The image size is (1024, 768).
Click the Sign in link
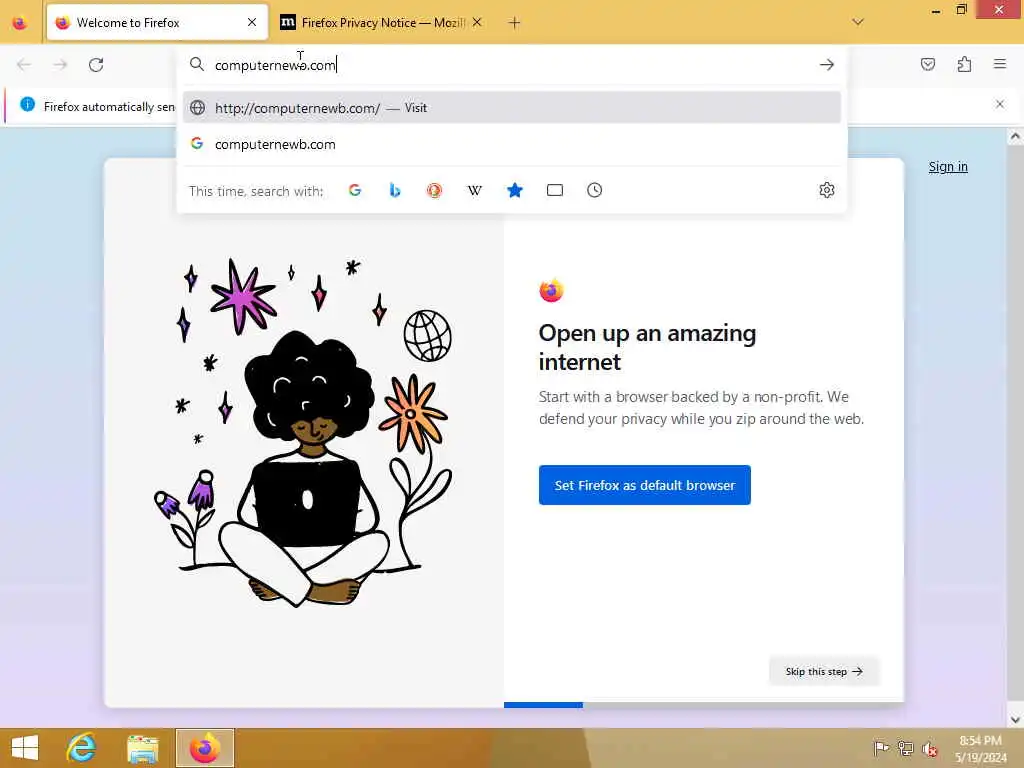pos(948,167)
